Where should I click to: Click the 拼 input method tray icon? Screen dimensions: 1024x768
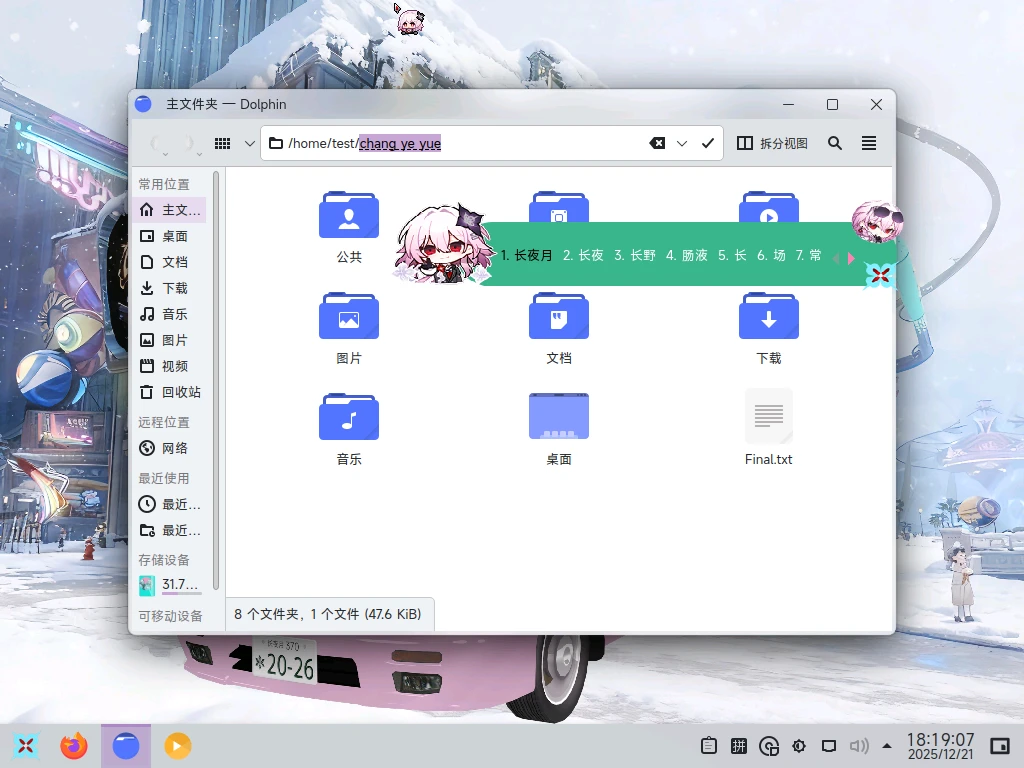739,745
